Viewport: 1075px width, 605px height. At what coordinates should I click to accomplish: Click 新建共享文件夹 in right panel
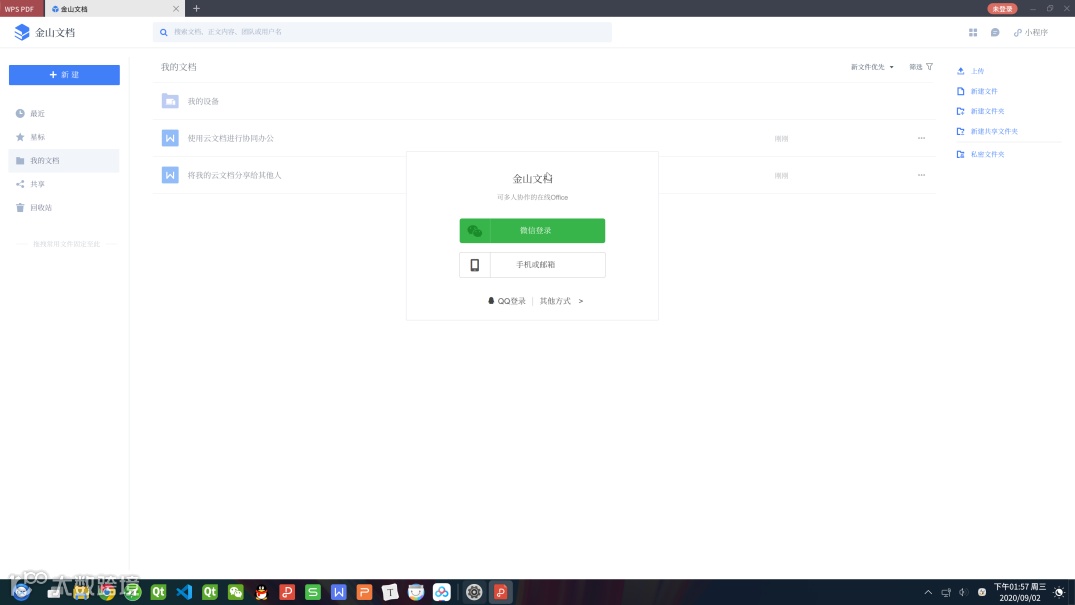pos(987,132)
